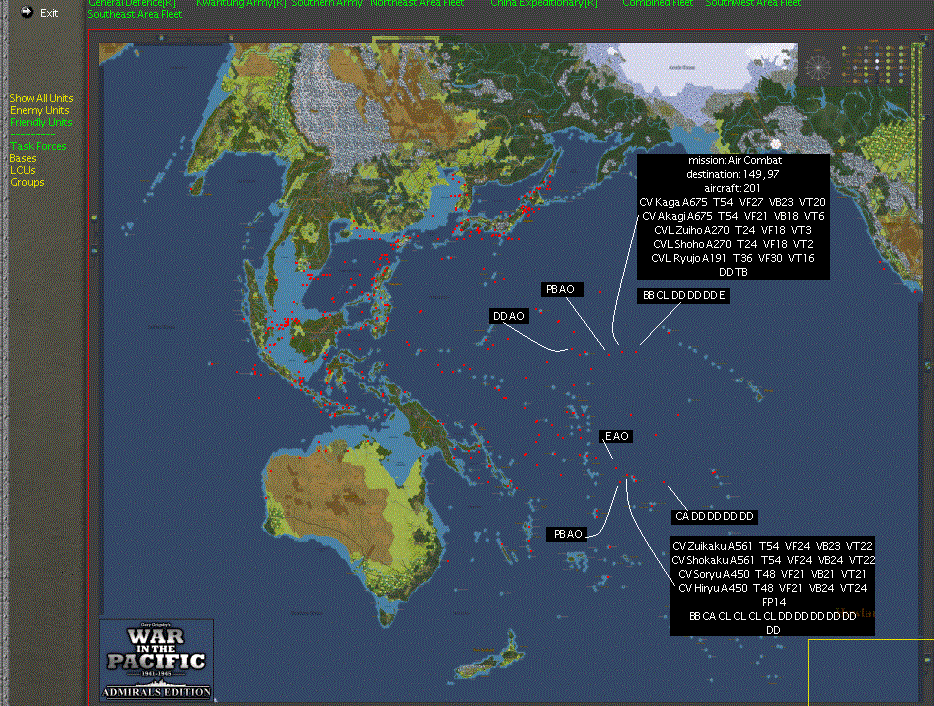This screenshot has height=706, width=934.
Task: Select Northeast Area Fleet command filter
Action: click(x=417, y=4)
